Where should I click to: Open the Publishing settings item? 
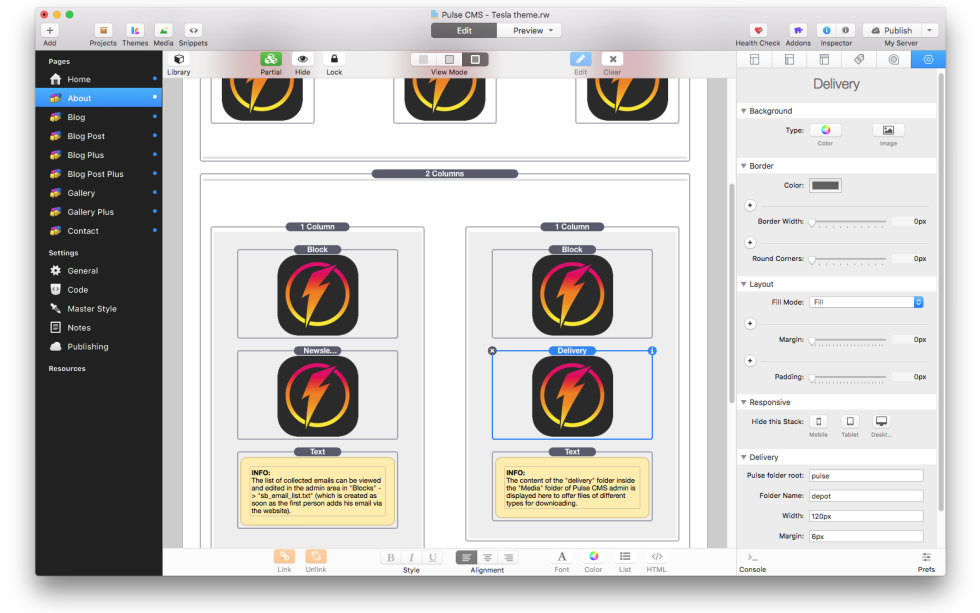click(99, 346)
